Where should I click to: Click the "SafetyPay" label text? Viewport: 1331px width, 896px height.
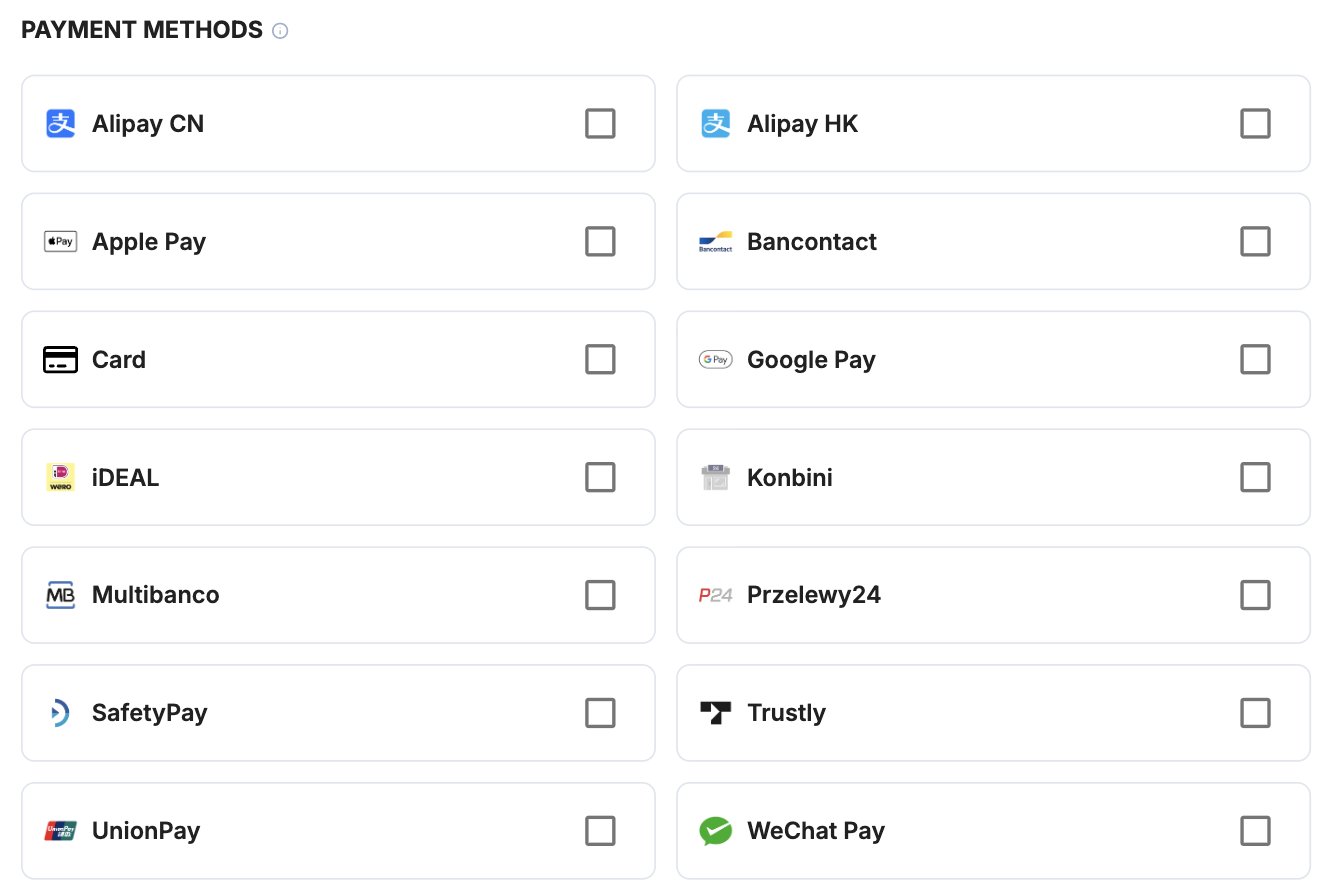[150, 713]
